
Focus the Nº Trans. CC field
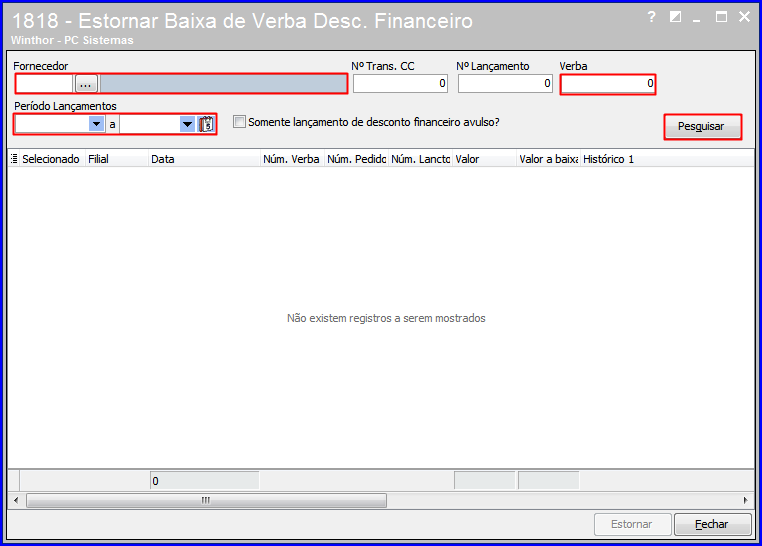tap(400, 84)
